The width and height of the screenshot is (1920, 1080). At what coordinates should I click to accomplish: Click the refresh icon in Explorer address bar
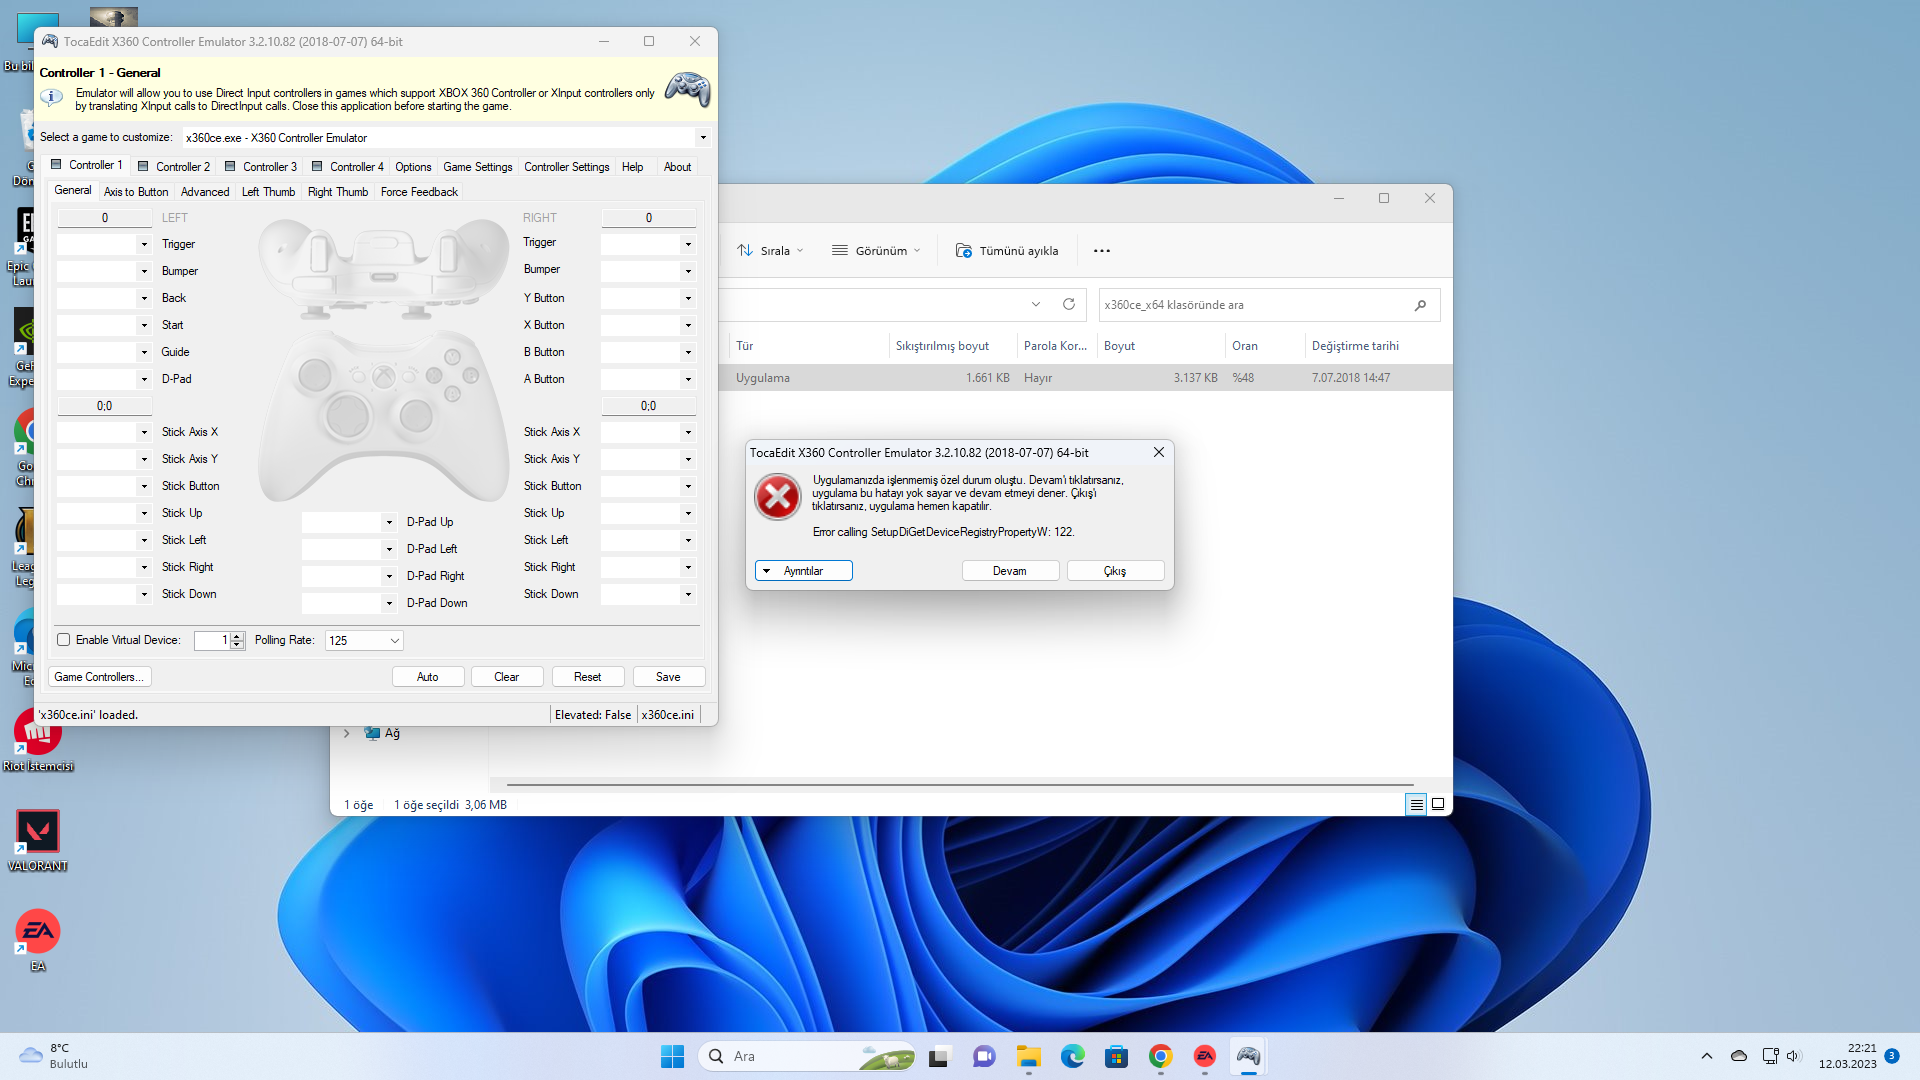(x=1068, y=304)
